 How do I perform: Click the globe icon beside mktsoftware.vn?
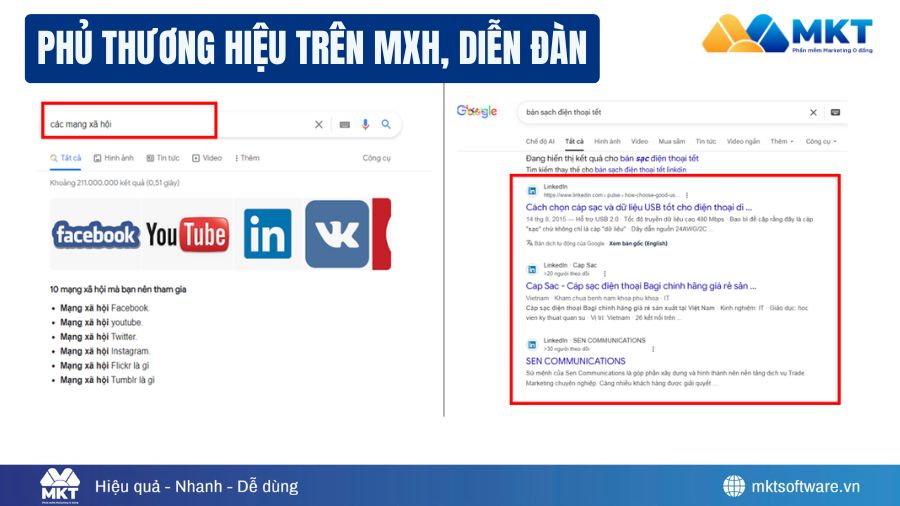(x=734, y=486)
